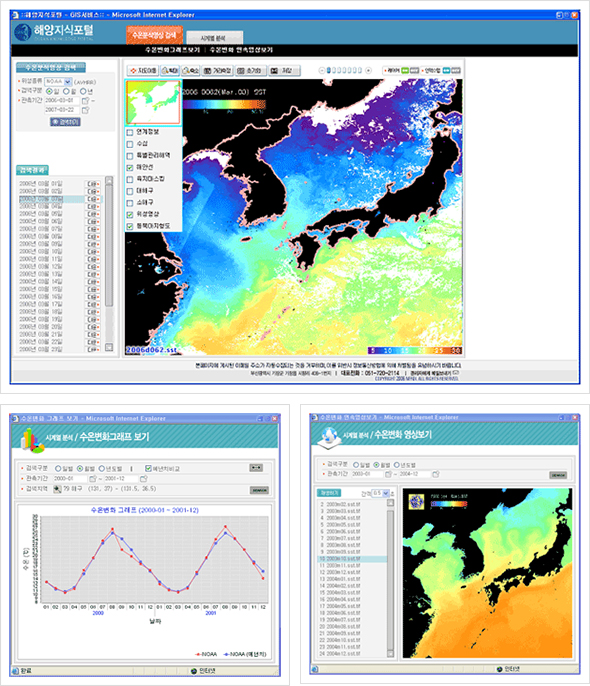
Task: Click download icon for first search result
Action: coord(93,184)
